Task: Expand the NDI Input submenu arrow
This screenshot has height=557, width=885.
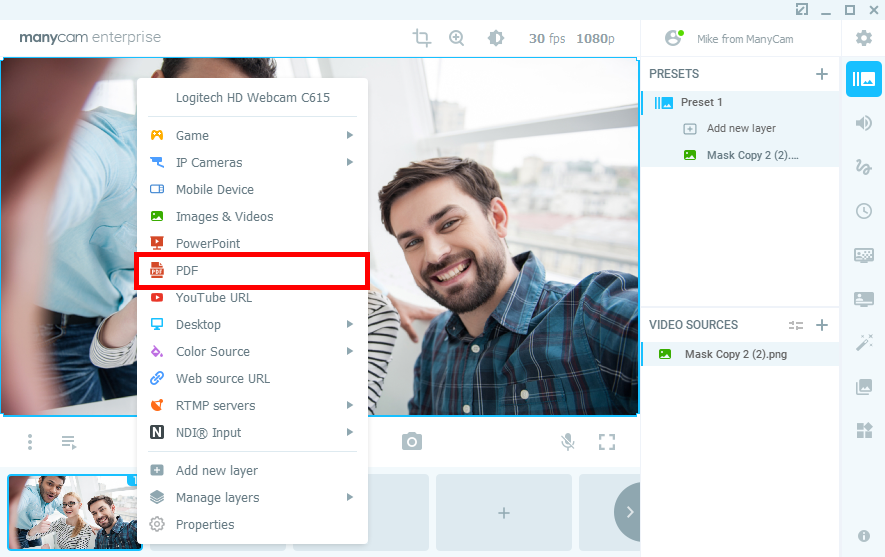Action: 350,432
